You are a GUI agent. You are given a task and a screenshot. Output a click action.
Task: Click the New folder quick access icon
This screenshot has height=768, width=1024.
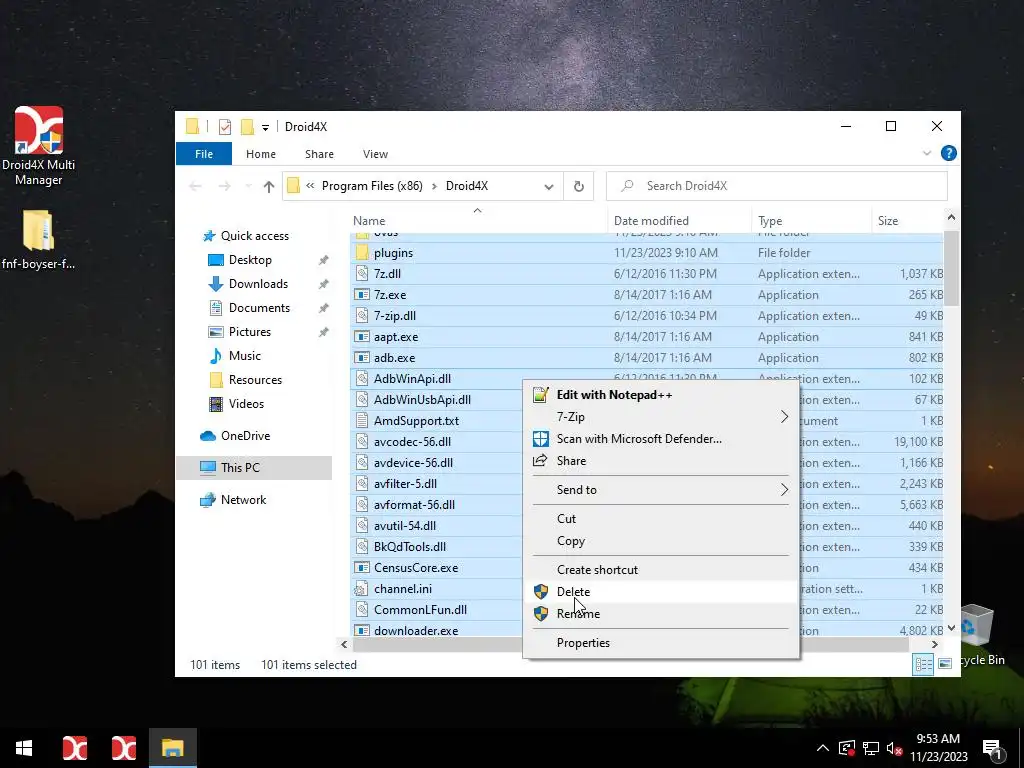click(x=247, y=127)
